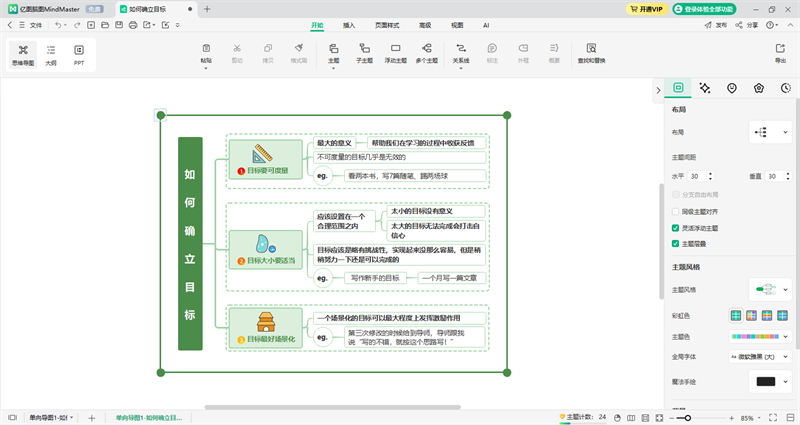Viewport: 800px width, 425px height.
Task: Open 查找和替换 find and replace
Action: pyautogui.click(x=591, y=52)
